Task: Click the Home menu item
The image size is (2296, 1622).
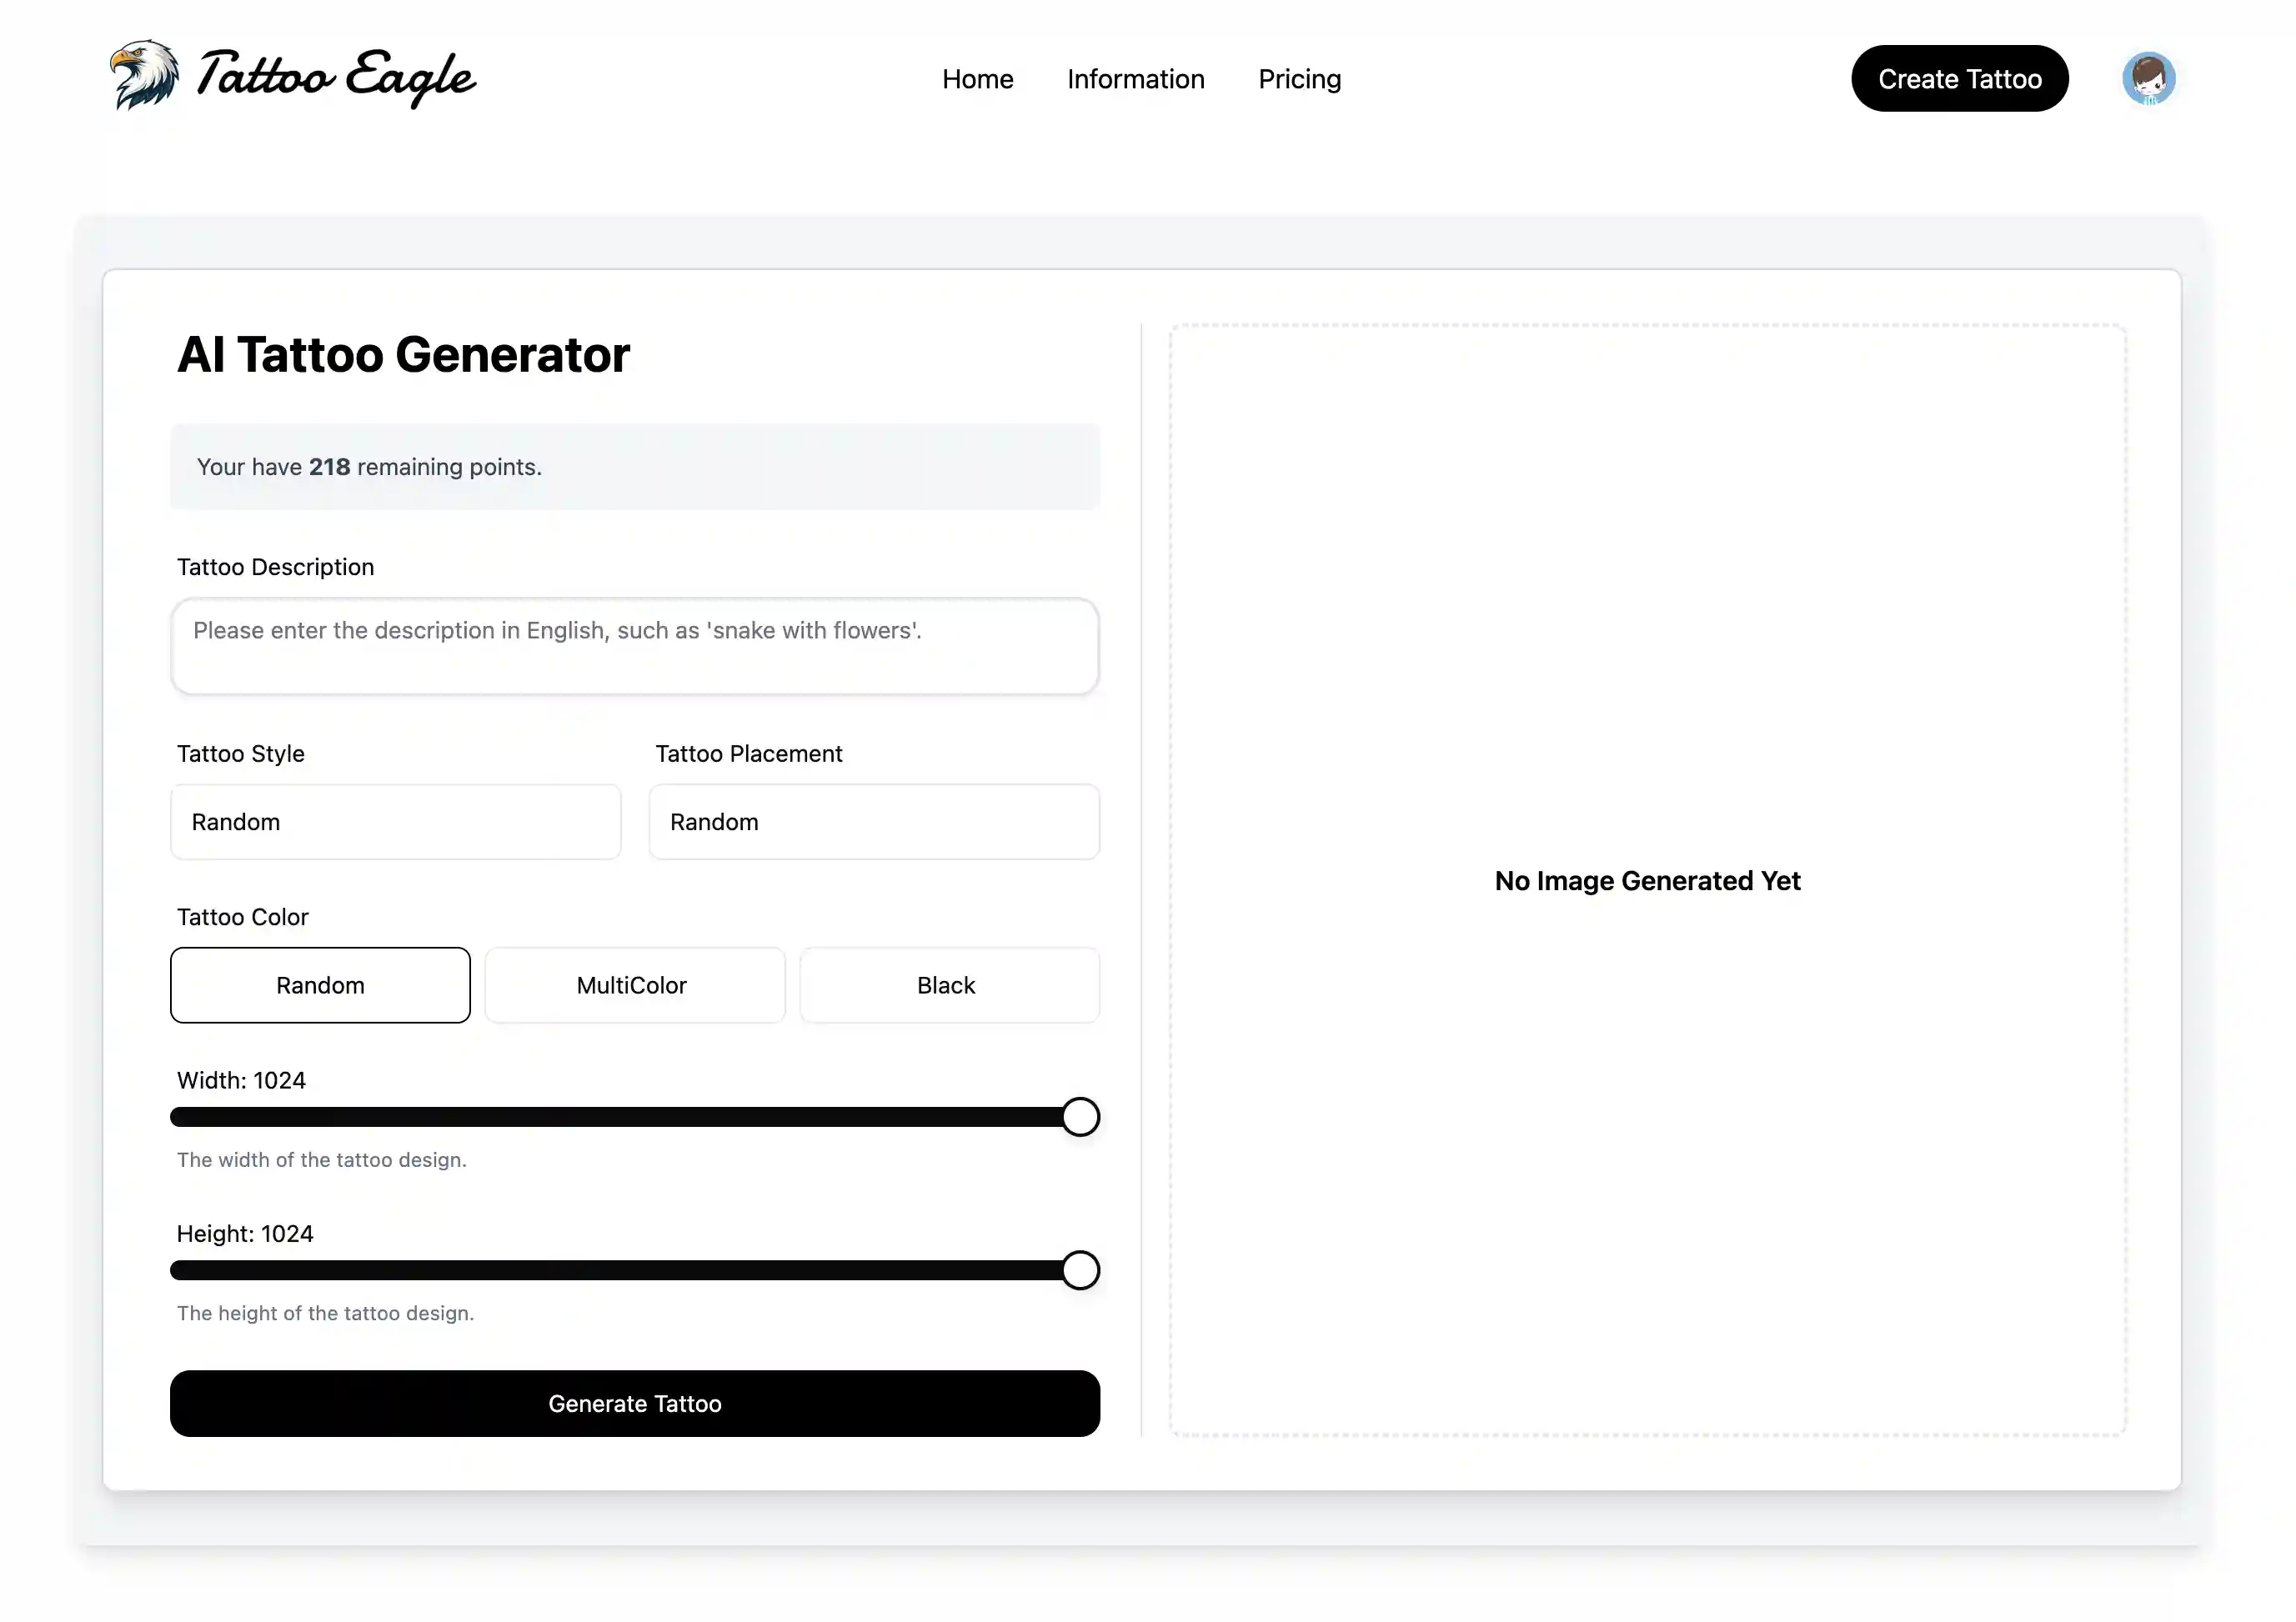Action: click(x=978, y=79)
